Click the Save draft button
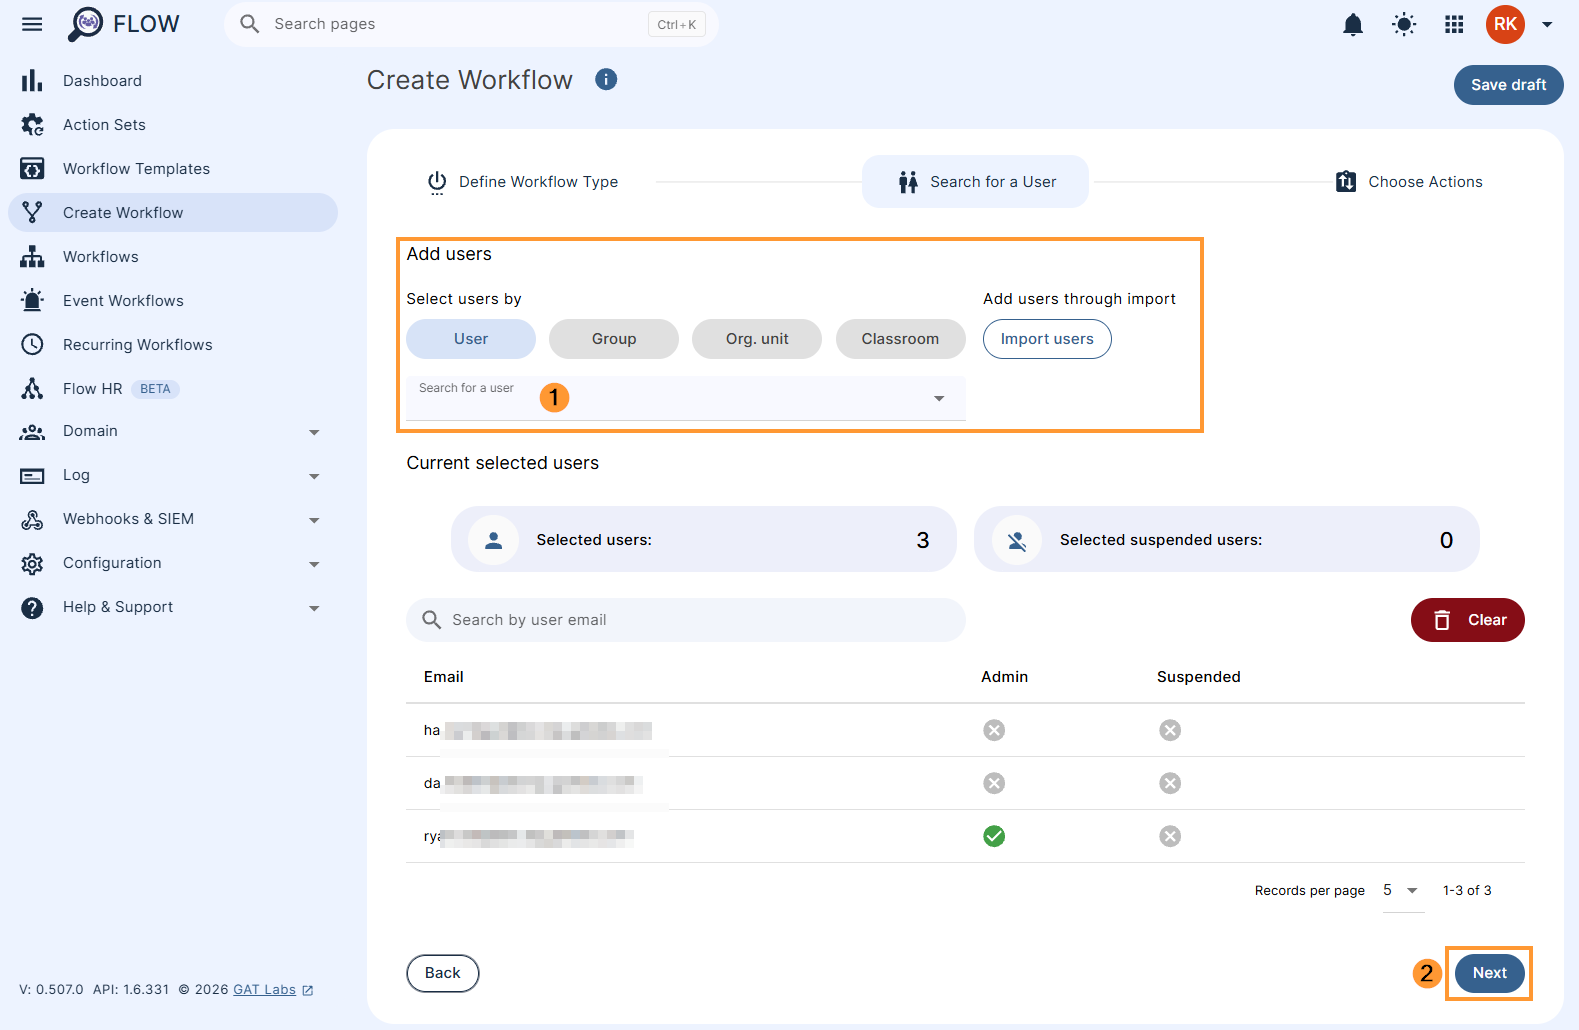The width and height of the screenshot is (1579, 1030). (x=1508, y=85)
